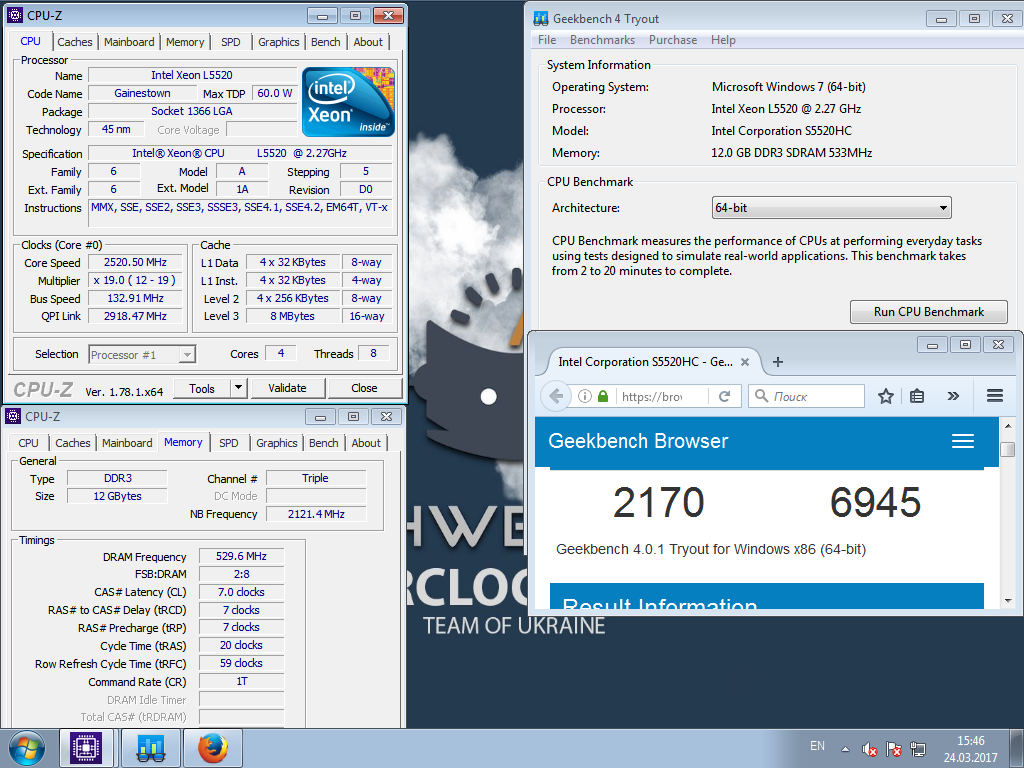The height and width of the screenshot is (768, 1024).
Task: Open Firefox hamburger menu
Action: [x=995, y=396]
